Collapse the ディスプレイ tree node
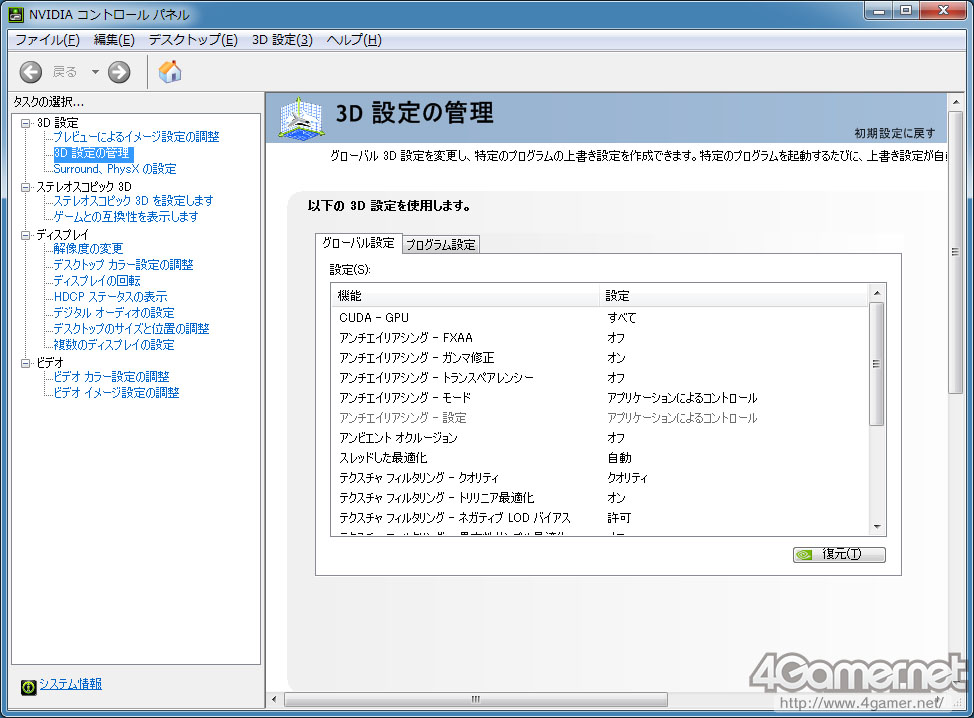 coord(25,235)
